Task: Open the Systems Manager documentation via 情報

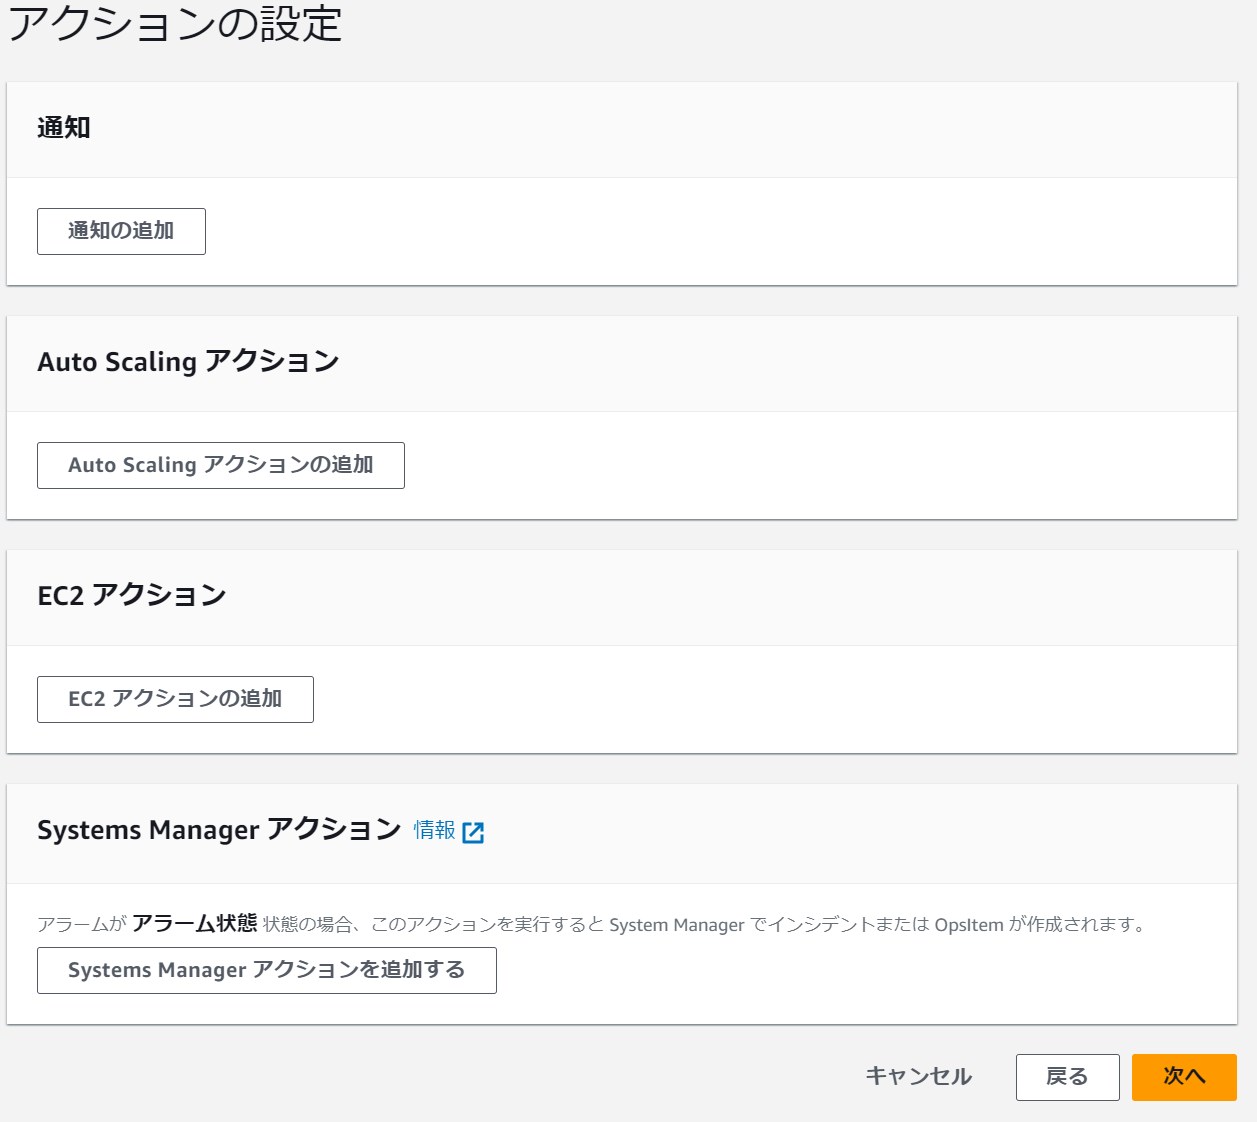Action: (434, 830)
